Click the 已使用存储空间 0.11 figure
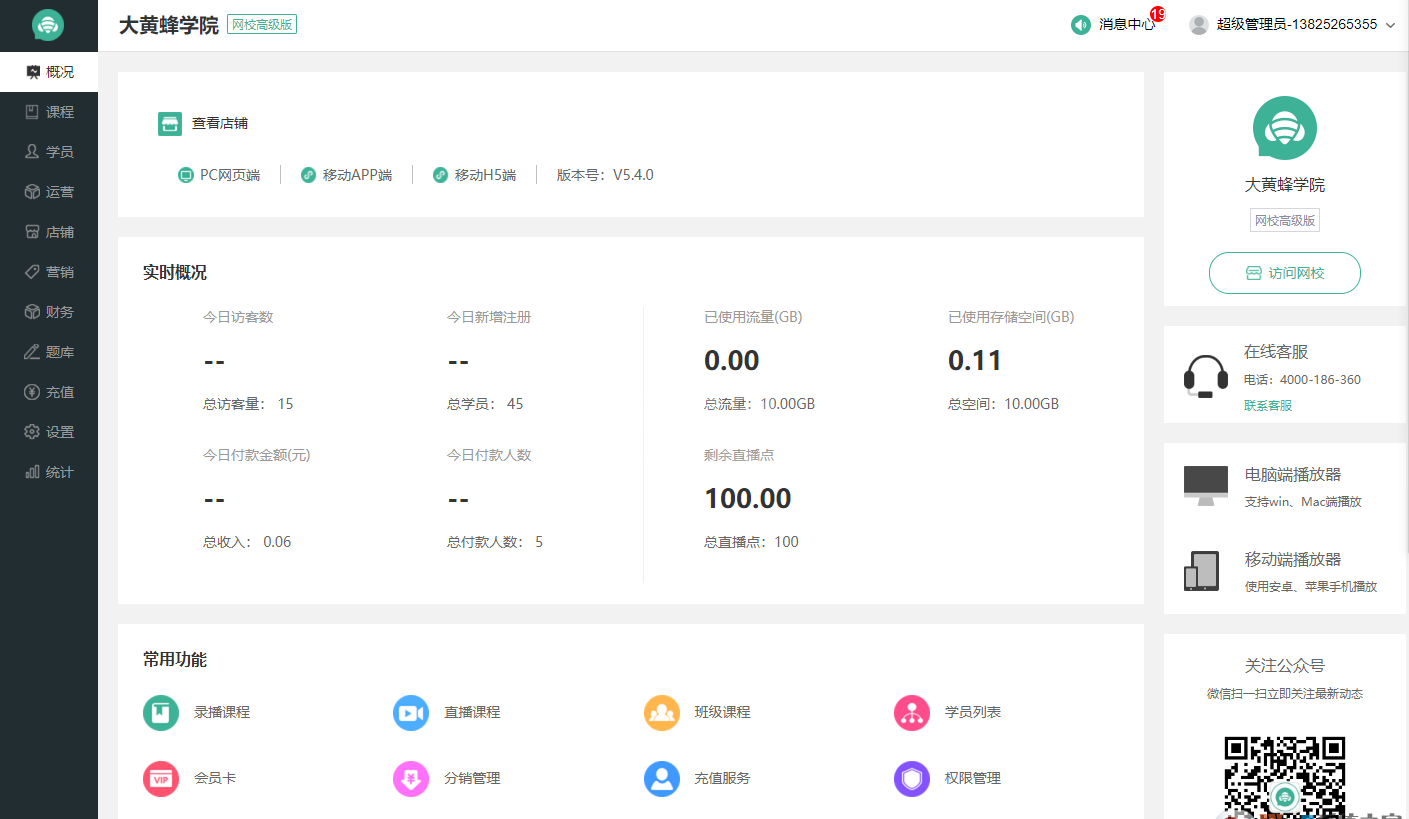 (x=975, y=360)
